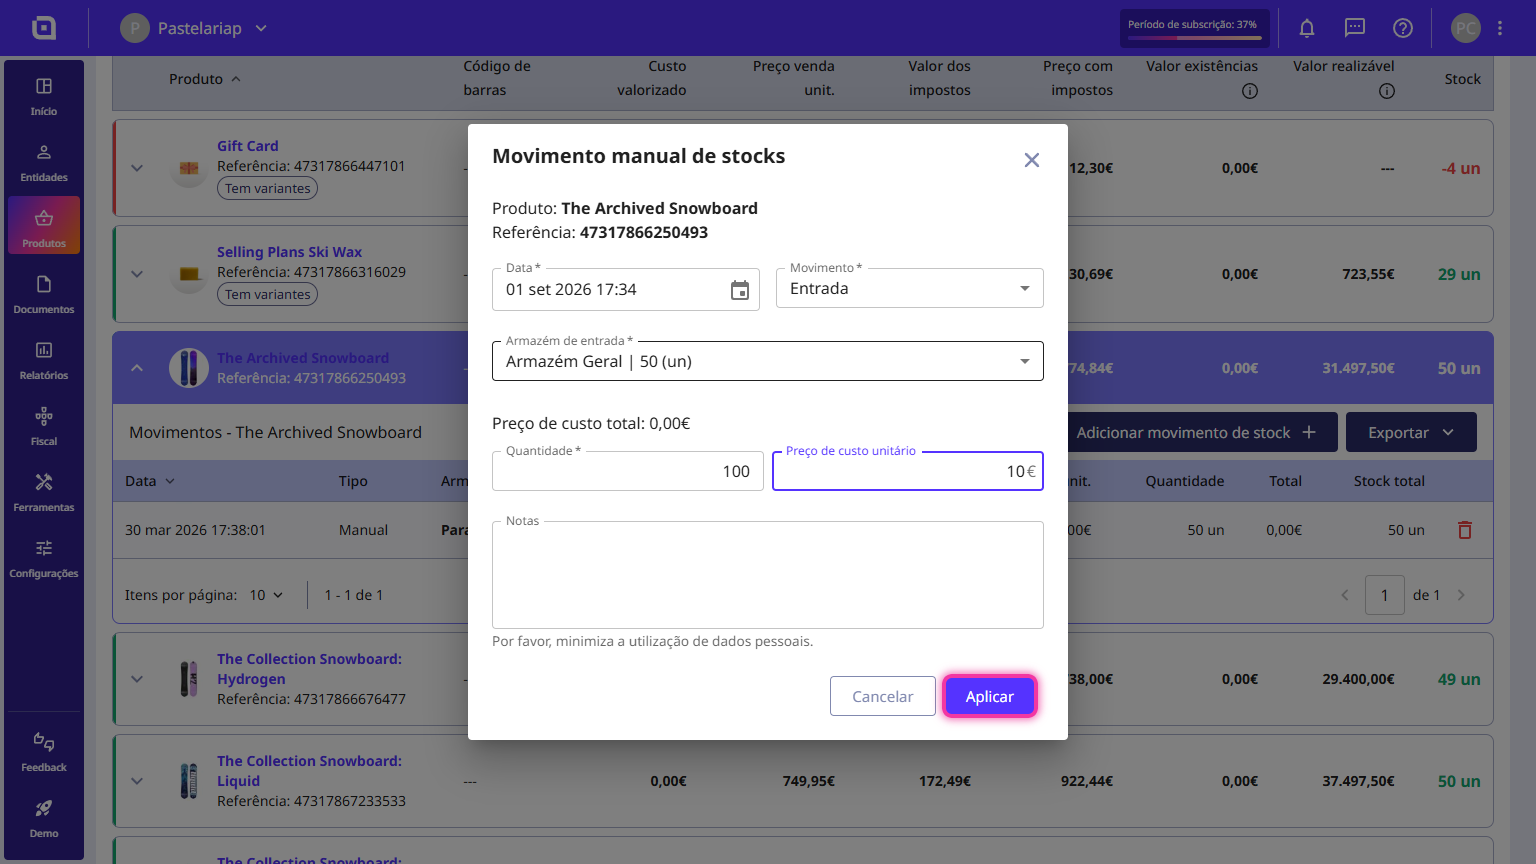The width and height of the screenshot is (1536, 864).
Task: Expand the Gift Card product row
Action: click(137, 168)
